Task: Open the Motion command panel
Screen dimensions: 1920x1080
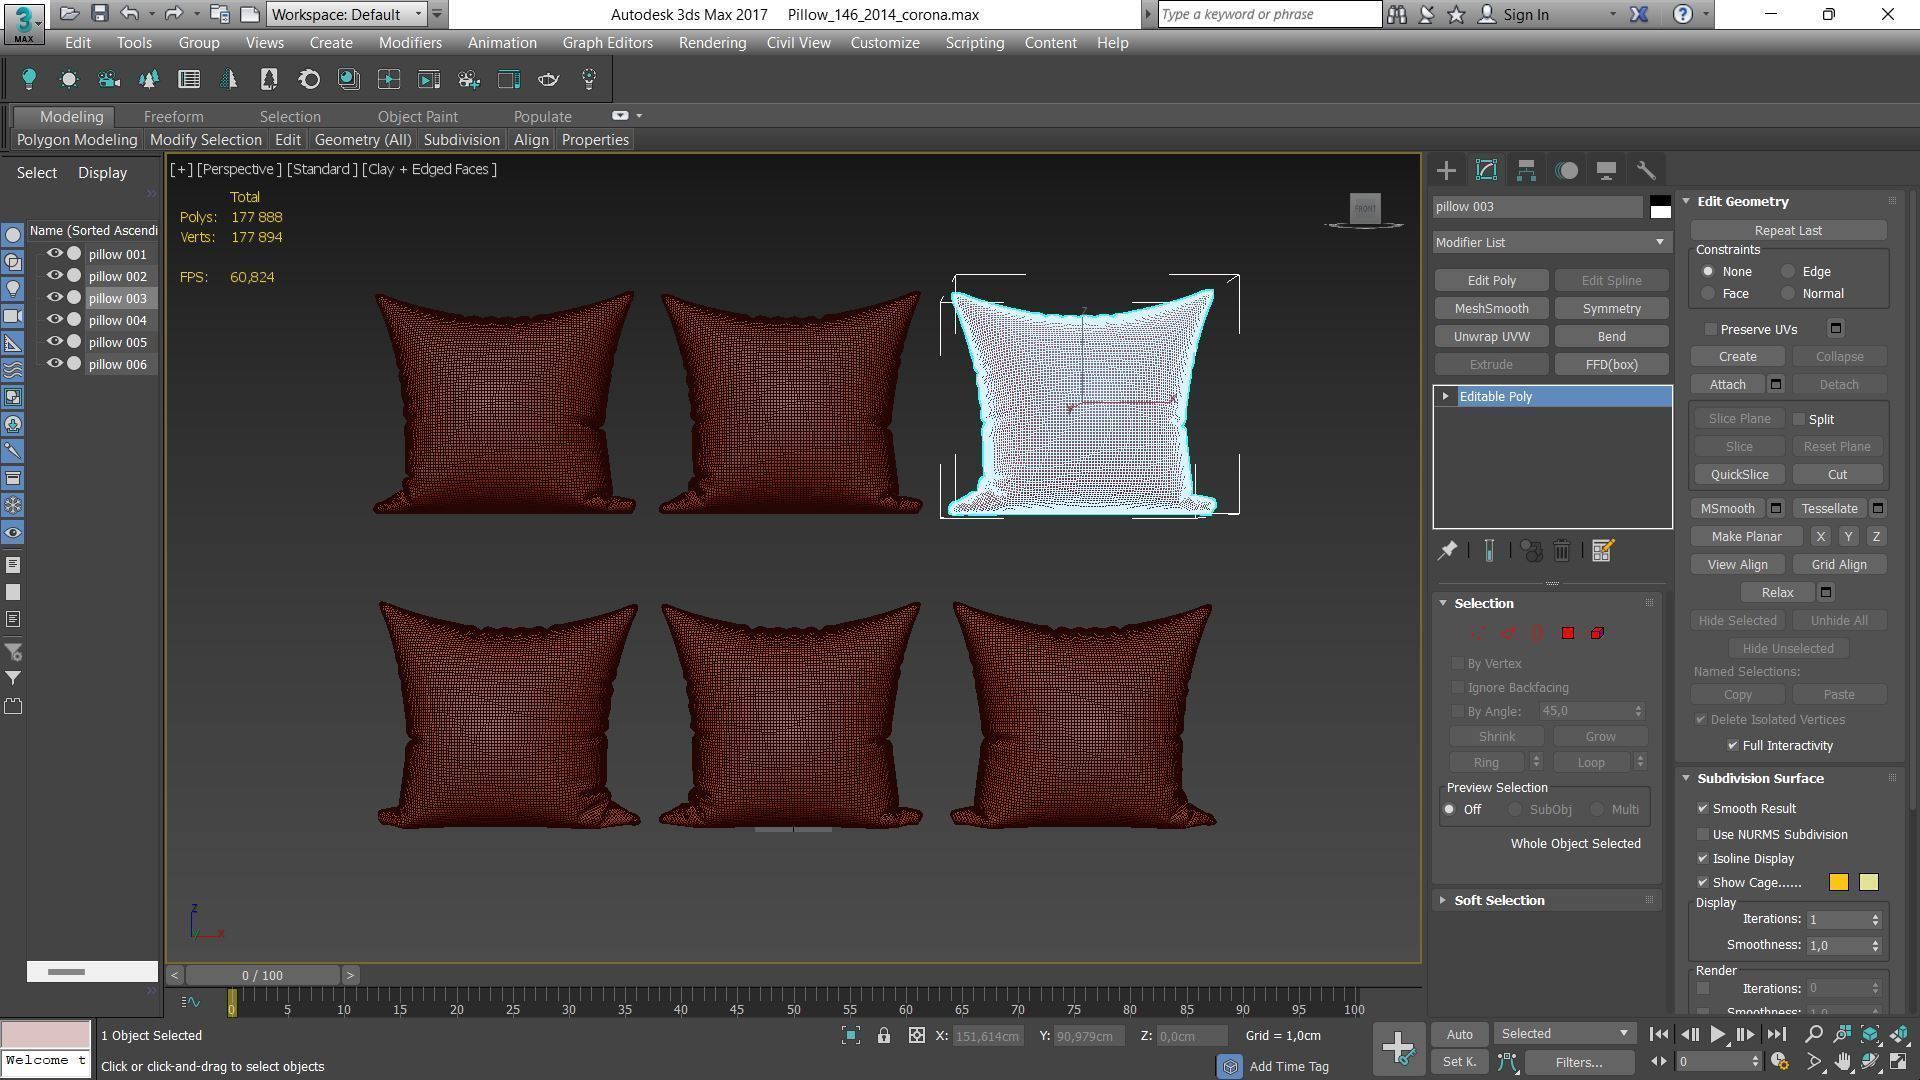Action: tap(1567, 170)
